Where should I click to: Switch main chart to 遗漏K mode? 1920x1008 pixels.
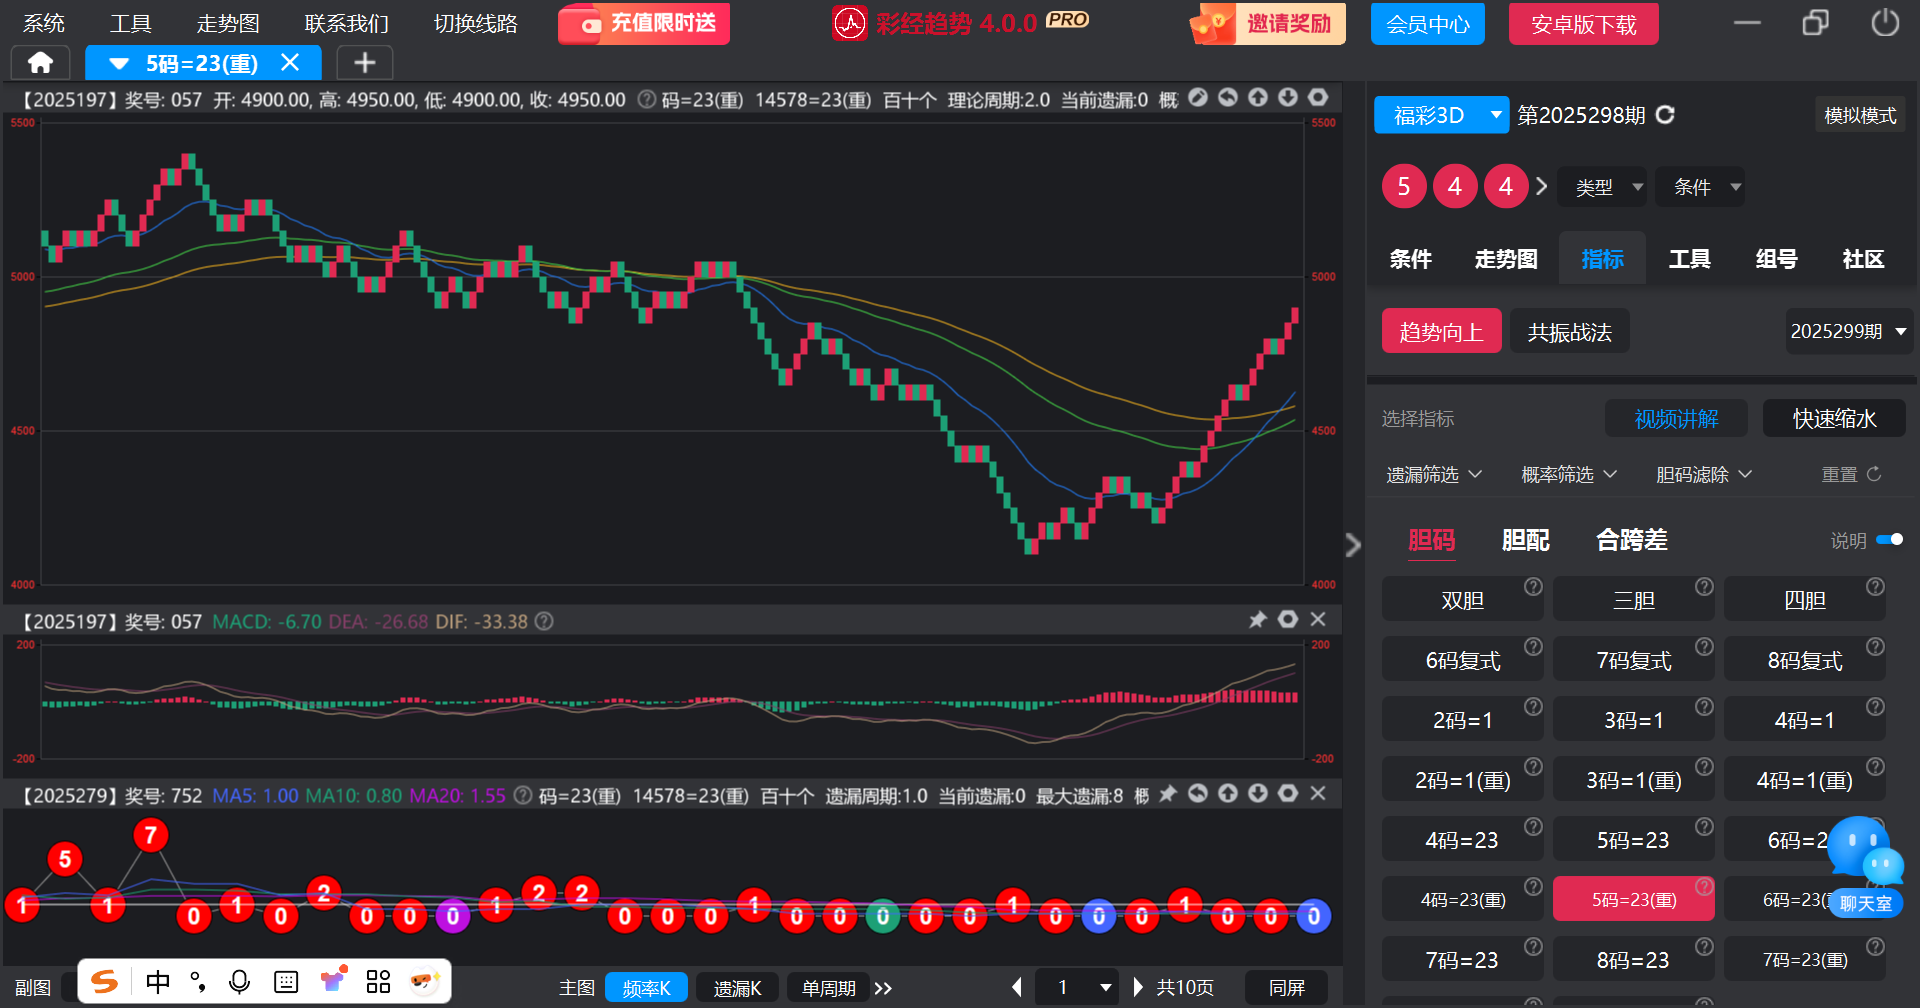[737, 988]
